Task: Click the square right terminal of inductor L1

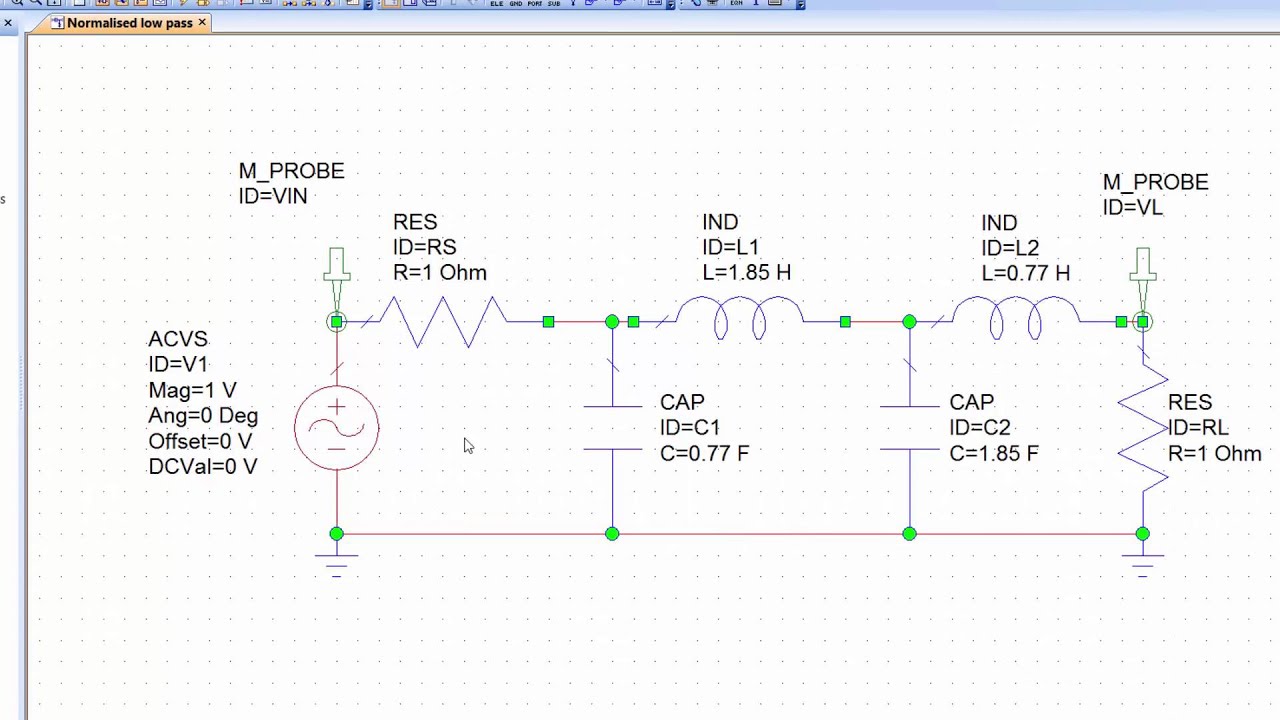Action: 845,322
